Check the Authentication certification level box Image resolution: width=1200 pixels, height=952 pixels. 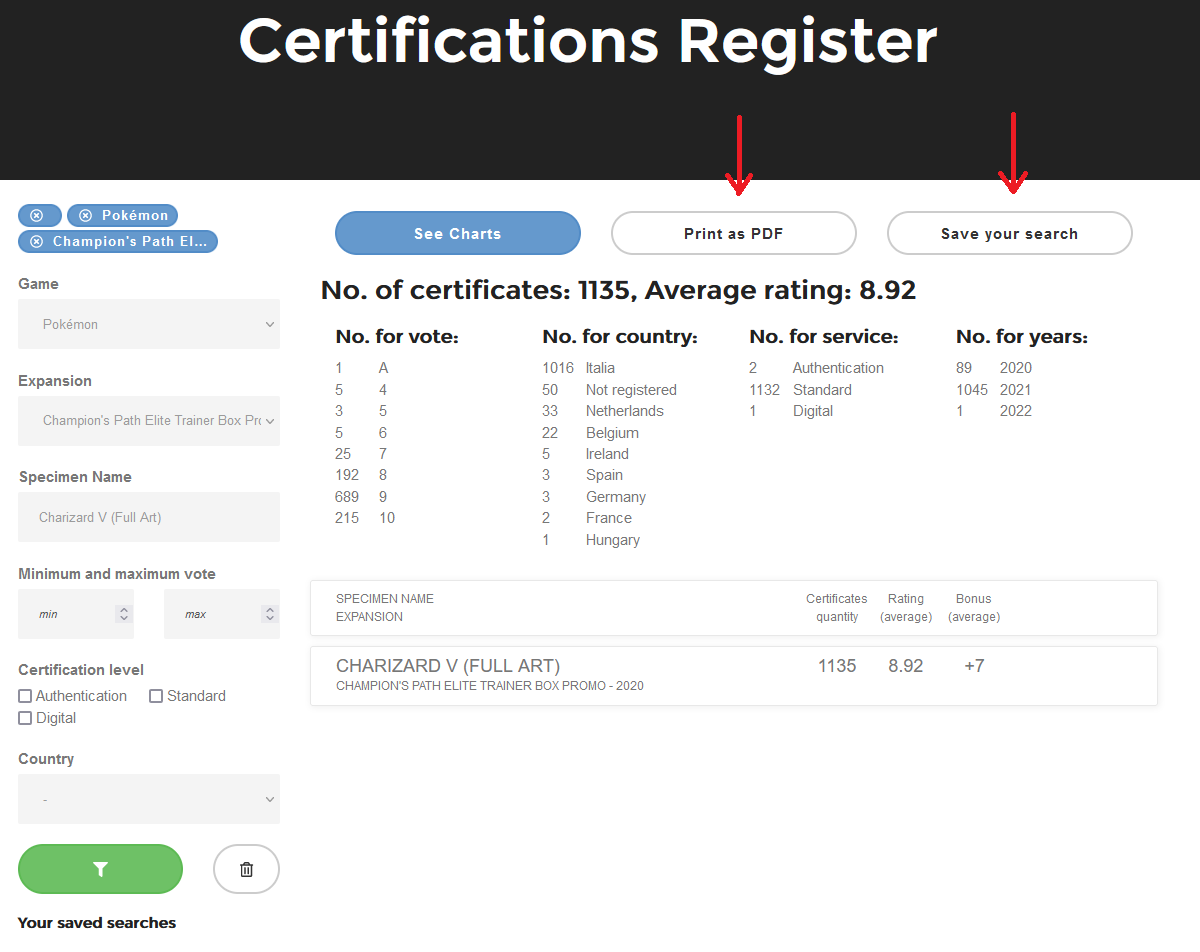(x=25, y=696)
